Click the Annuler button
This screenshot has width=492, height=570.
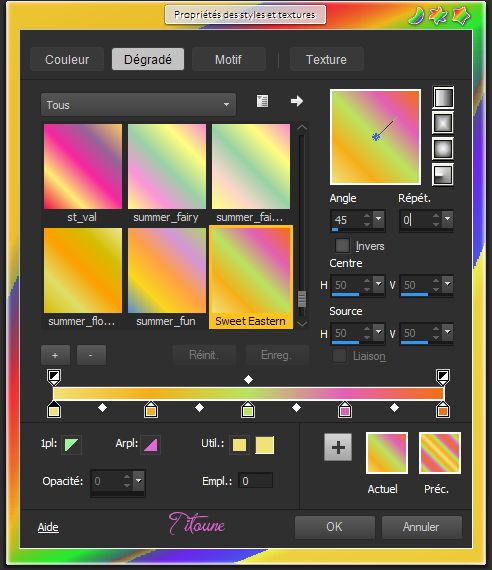pyautogui.click(x=421, y=527)
